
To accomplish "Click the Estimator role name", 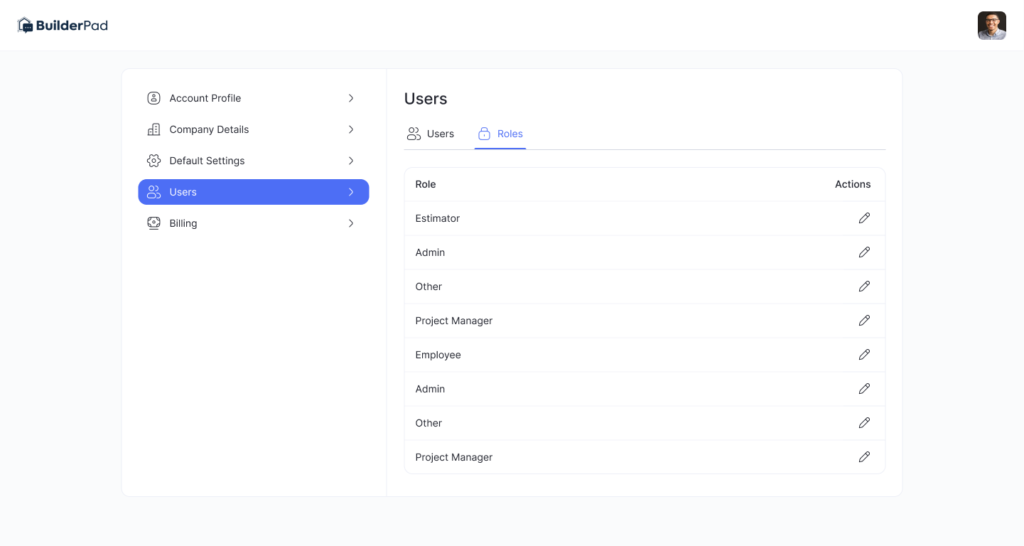I will click(438, 218).
